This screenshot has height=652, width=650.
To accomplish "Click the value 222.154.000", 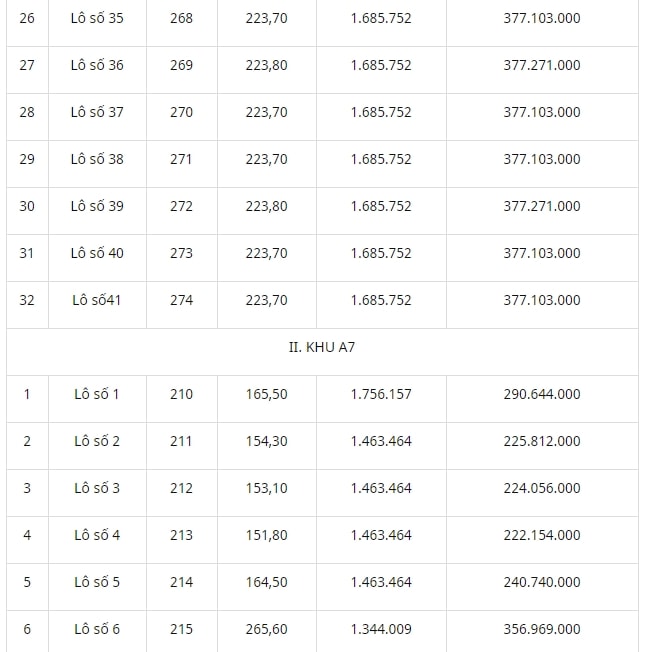I will point(542,535).
